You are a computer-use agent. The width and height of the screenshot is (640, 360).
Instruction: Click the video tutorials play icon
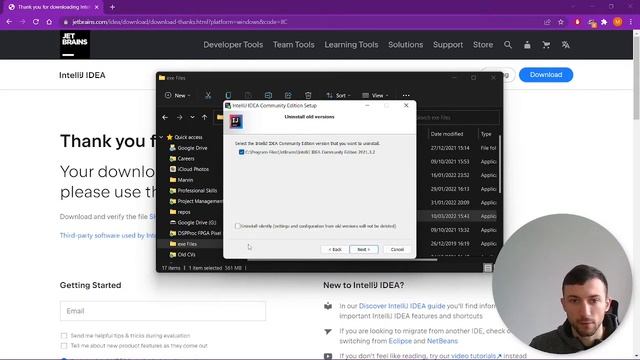point(328,356)
